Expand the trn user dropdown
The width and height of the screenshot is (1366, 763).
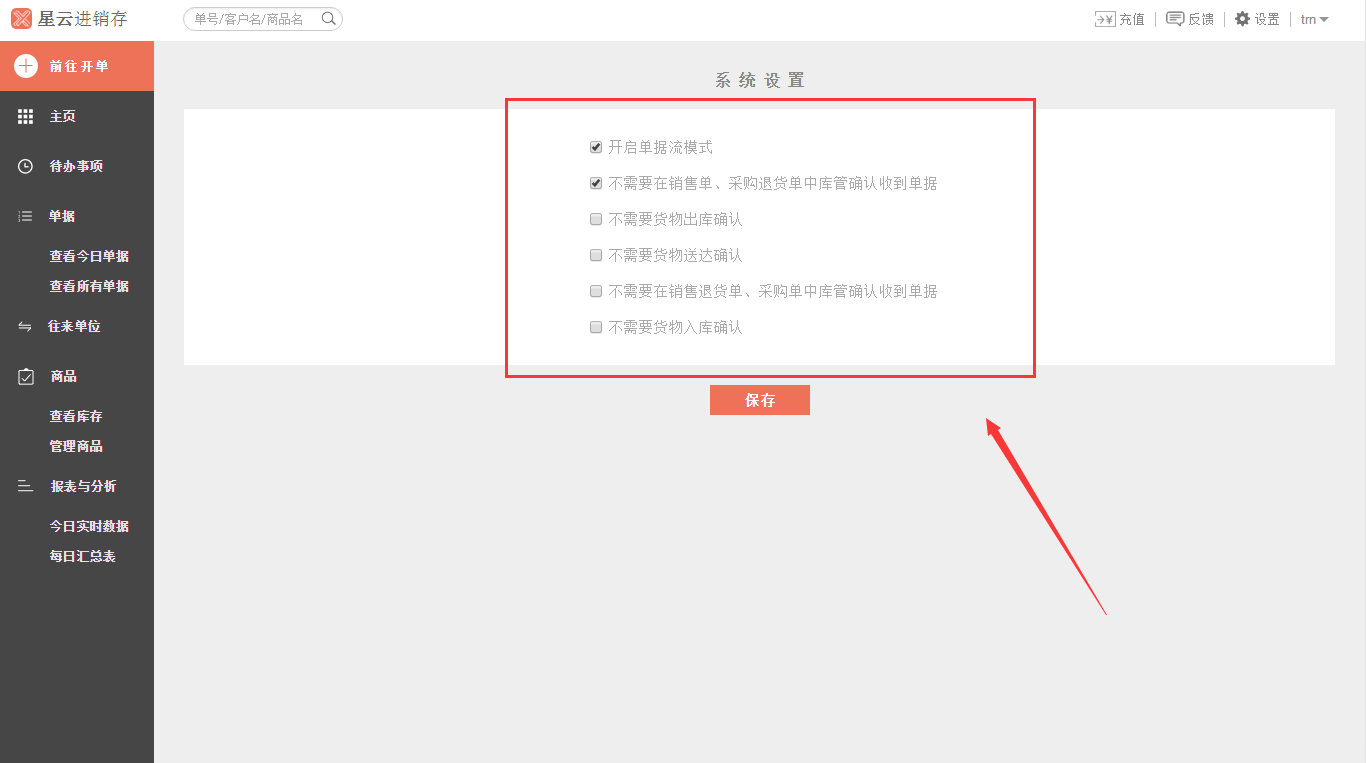[1314, 18]
